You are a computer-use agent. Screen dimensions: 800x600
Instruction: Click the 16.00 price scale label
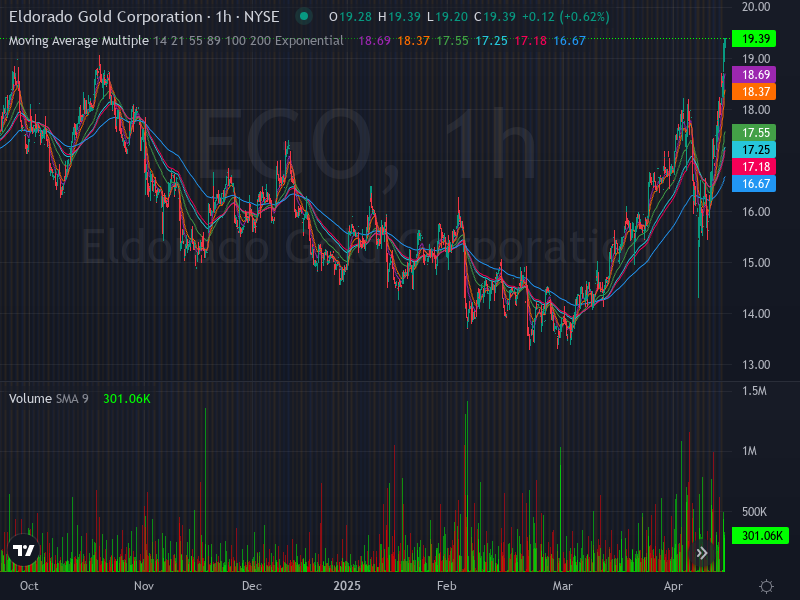(756, 212)
